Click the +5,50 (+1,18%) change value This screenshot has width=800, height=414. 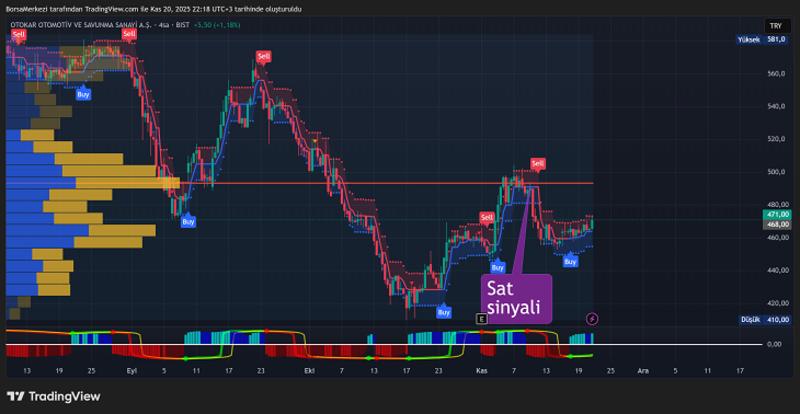click(217, 25)
